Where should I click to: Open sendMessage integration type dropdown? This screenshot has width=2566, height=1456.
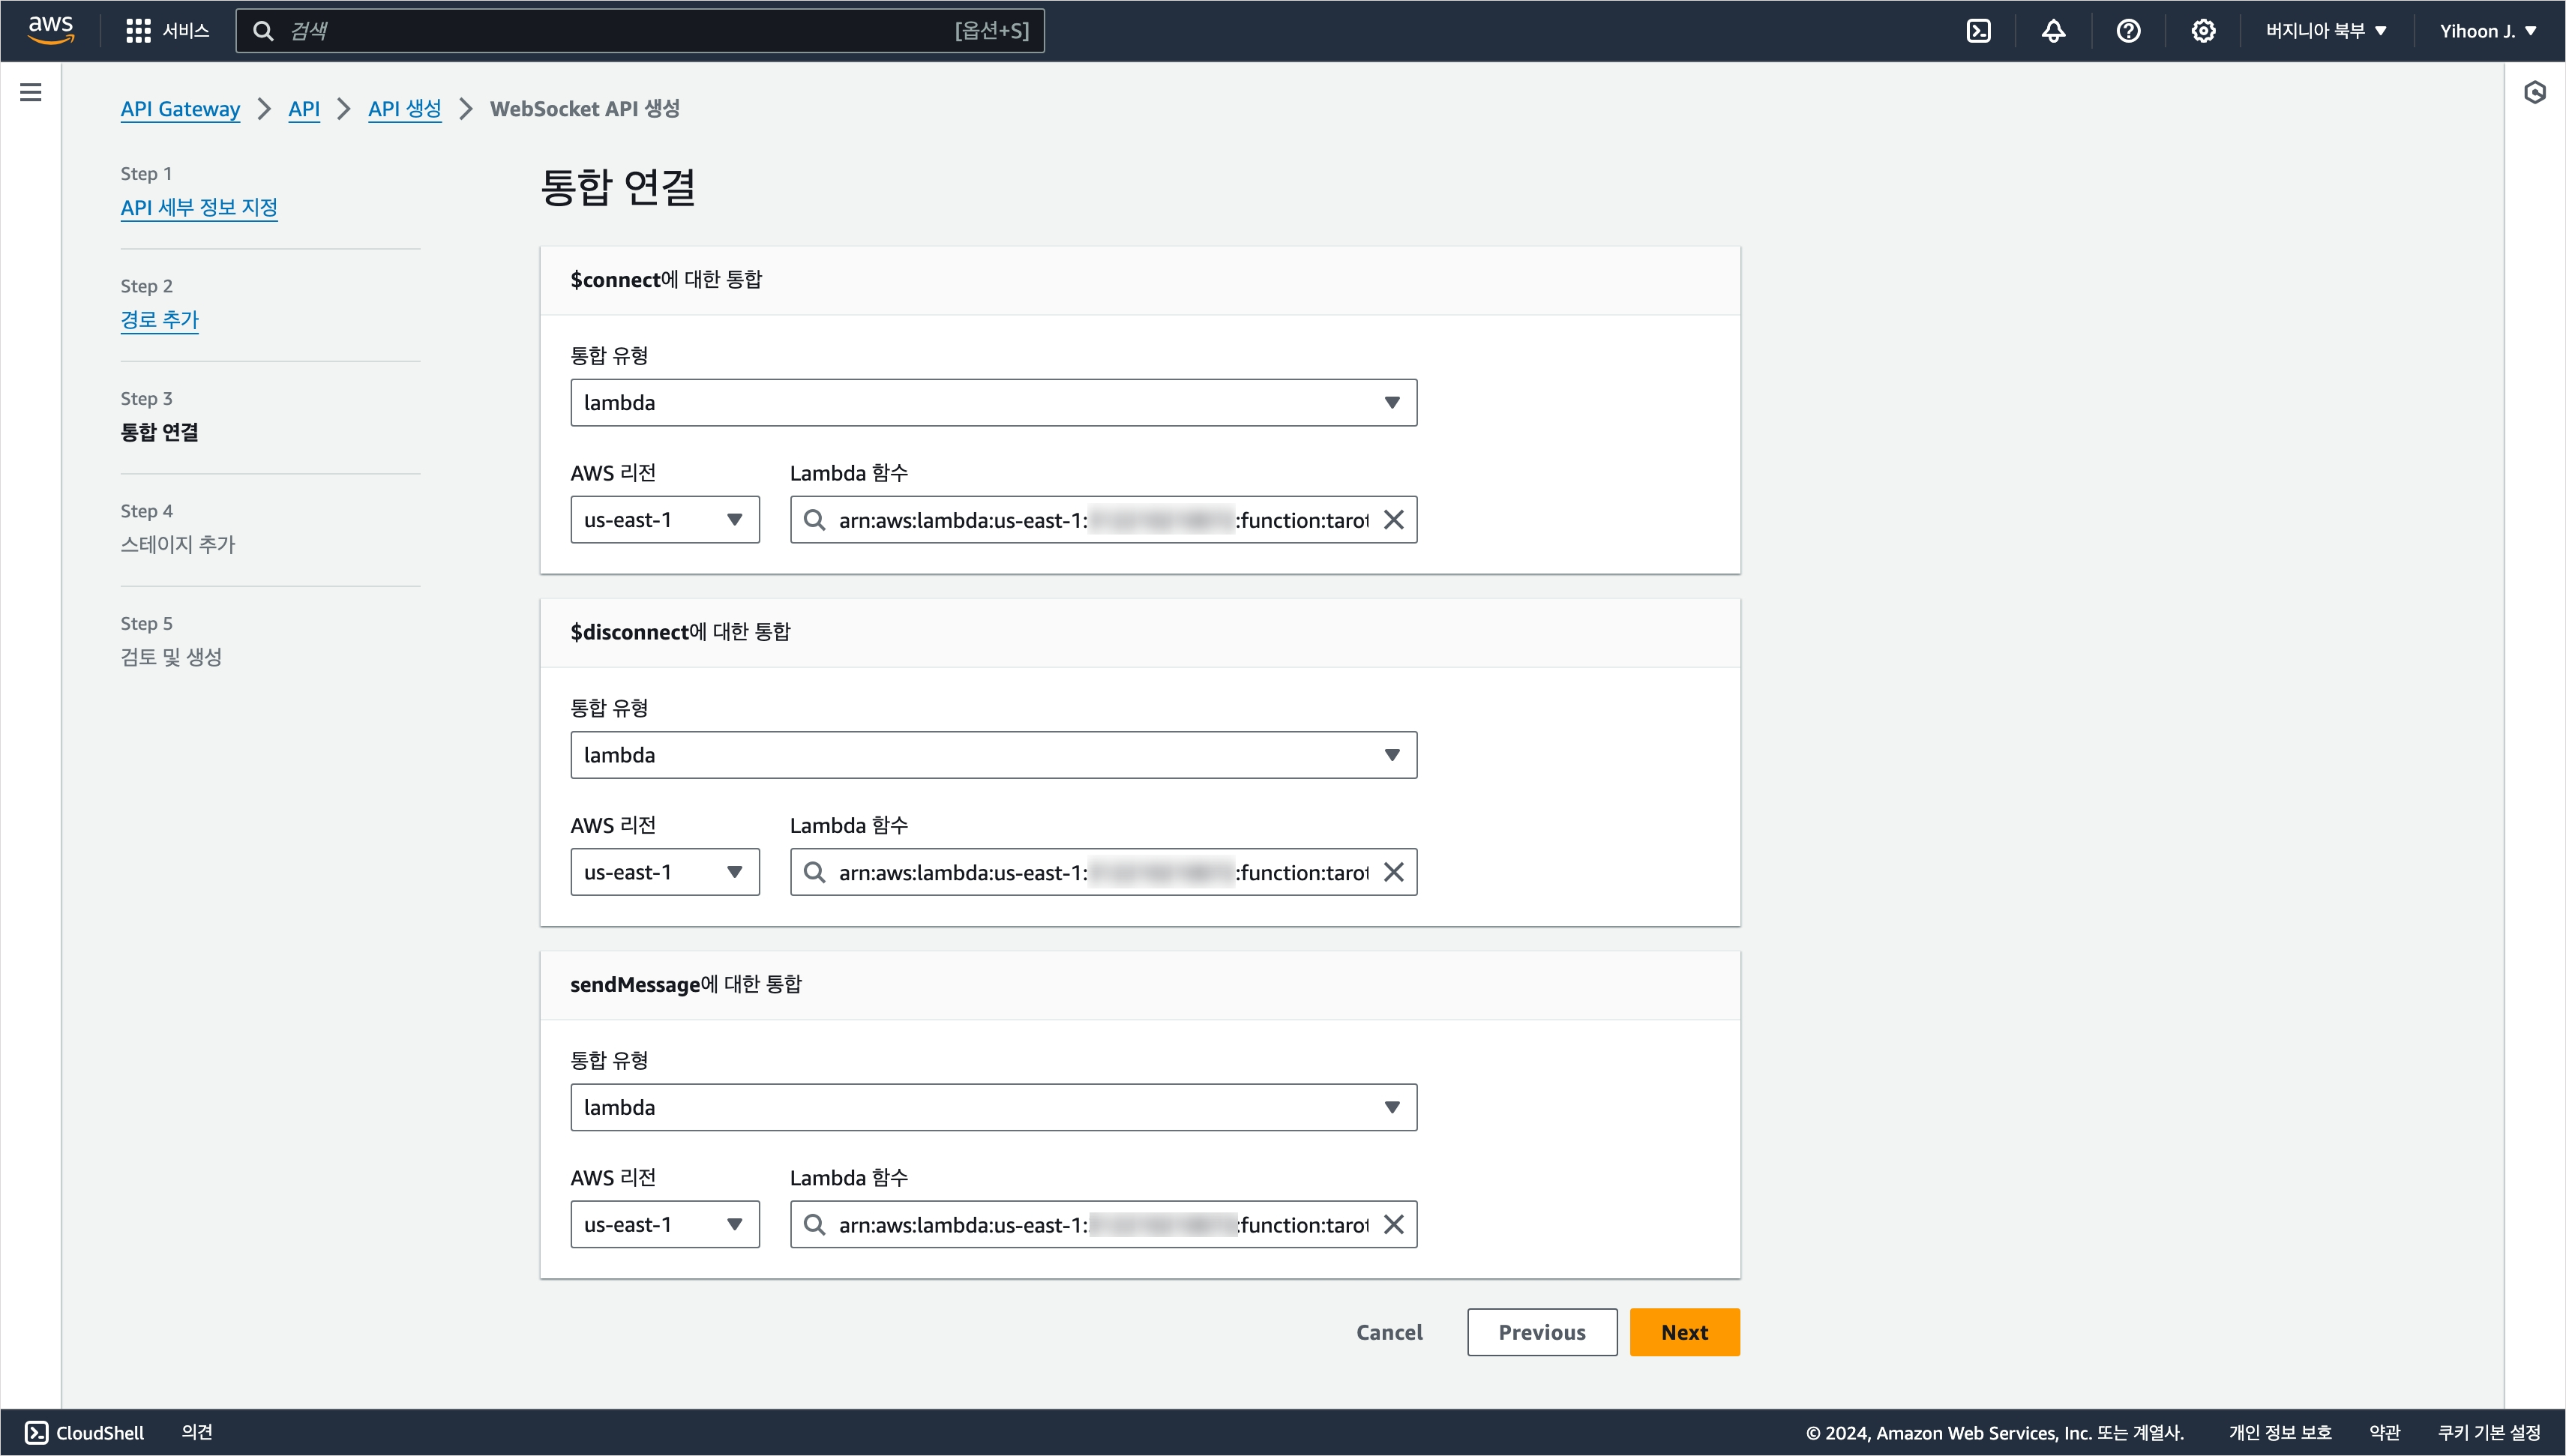pos(993,1107)
